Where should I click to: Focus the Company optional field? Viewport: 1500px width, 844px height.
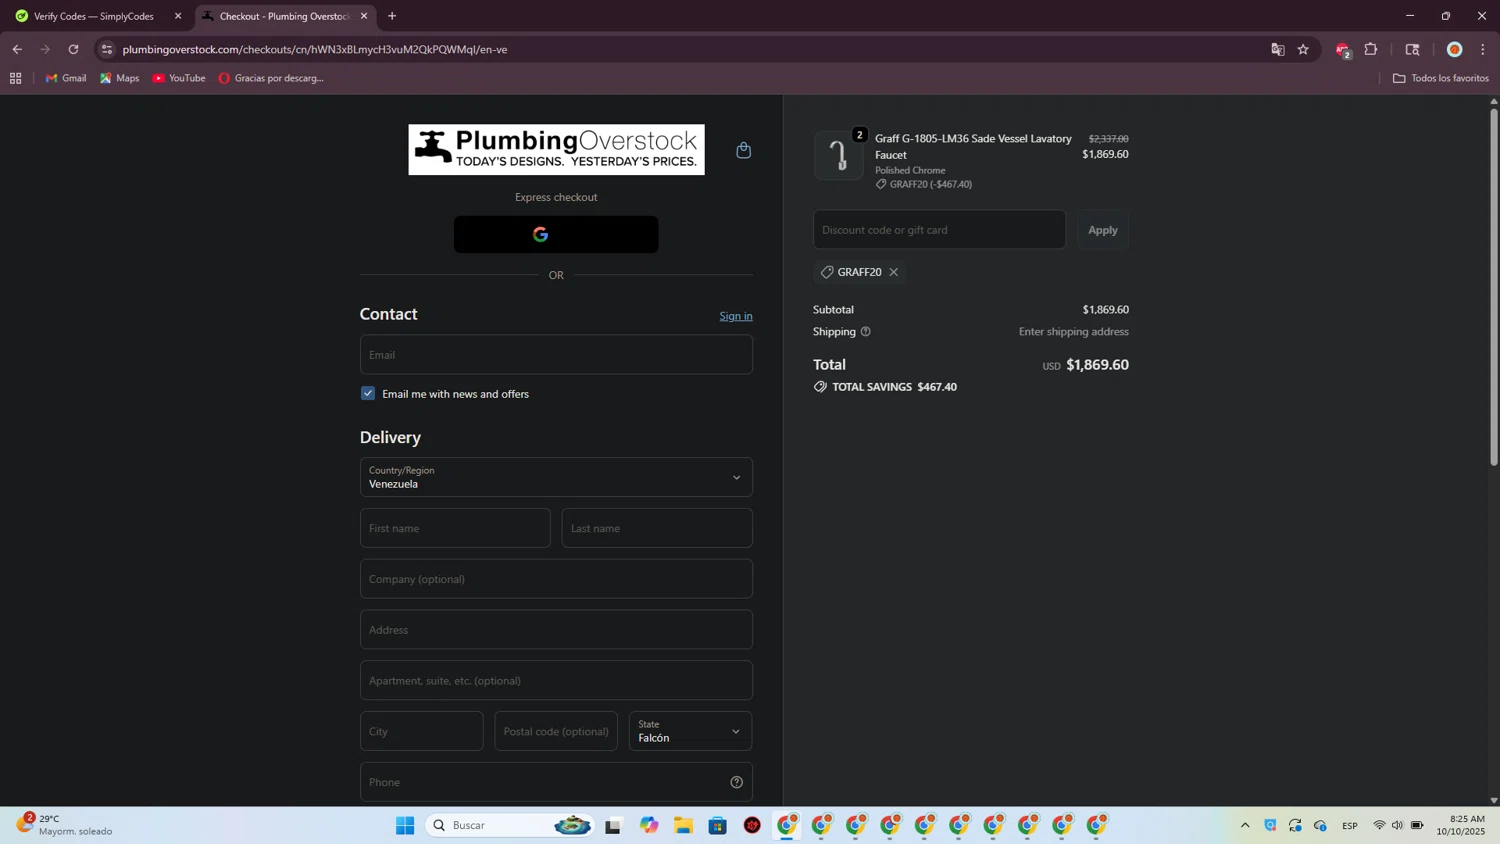(x=556, y=579)
